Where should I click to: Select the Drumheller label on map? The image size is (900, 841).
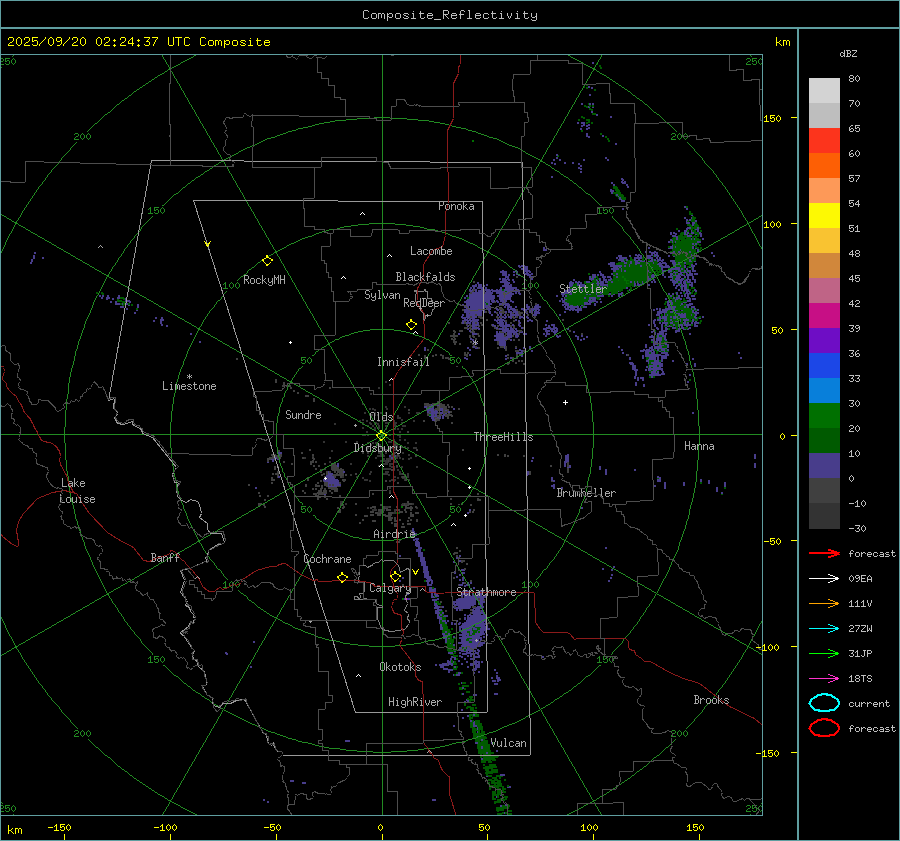[586, 493]
